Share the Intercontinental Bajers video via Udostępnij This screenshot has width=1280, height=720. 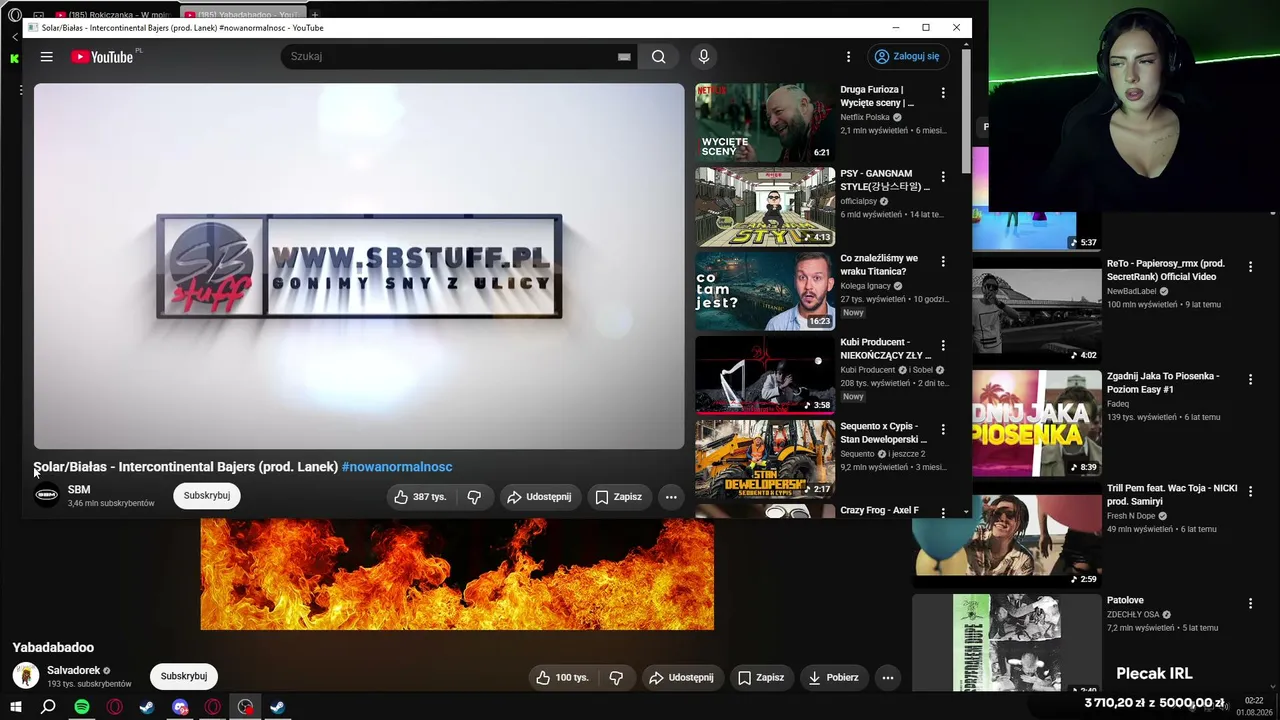tap(539, 497)
